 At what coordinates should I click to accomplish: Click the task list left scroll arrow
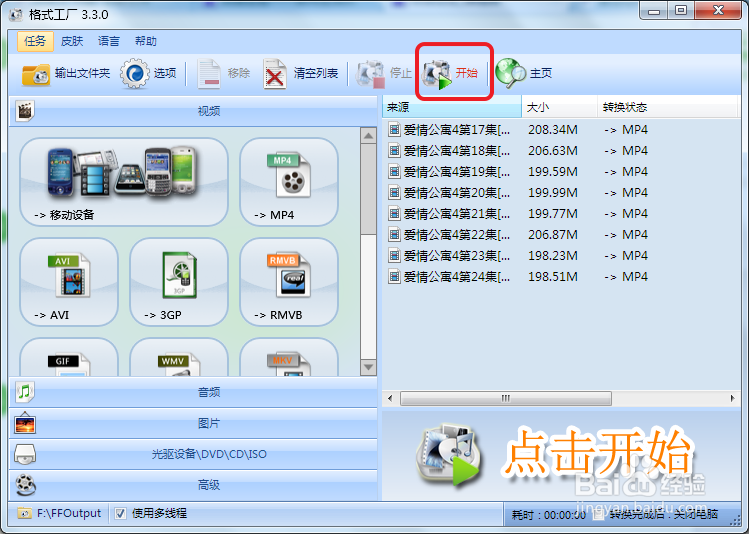[x=390, y=398]
